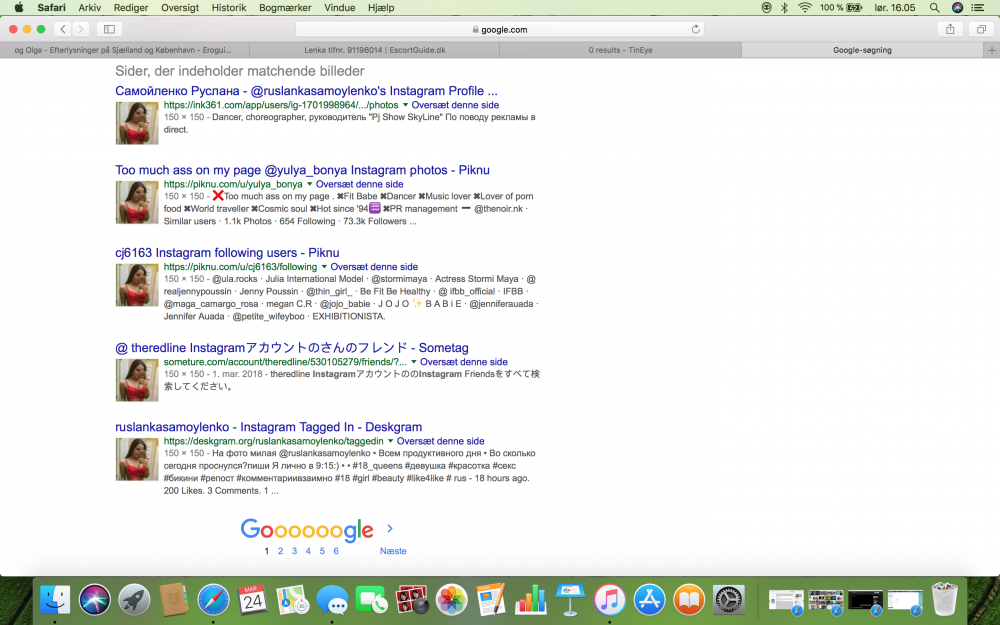1000x625 pixels.
Task: Go forward with the Safari forward arrow
Action: [80, 29]
